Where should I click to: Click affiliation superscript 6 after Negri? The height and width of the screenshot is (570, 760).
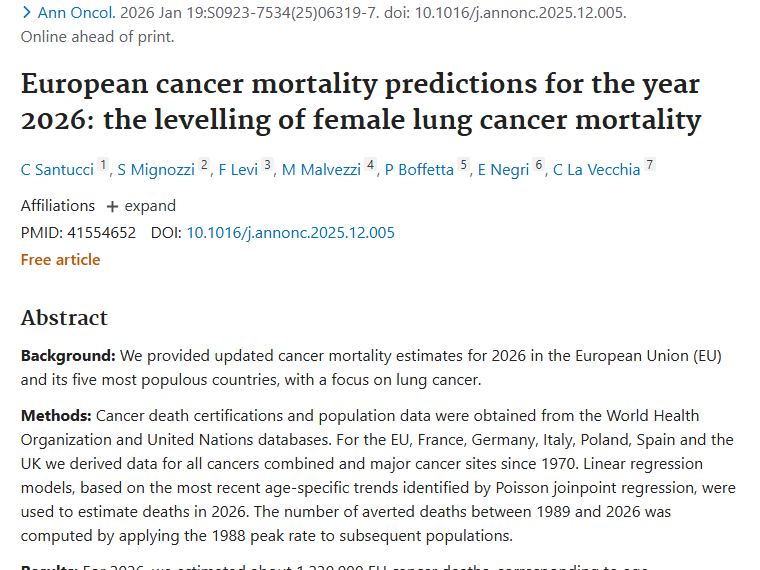pos(539,165)
